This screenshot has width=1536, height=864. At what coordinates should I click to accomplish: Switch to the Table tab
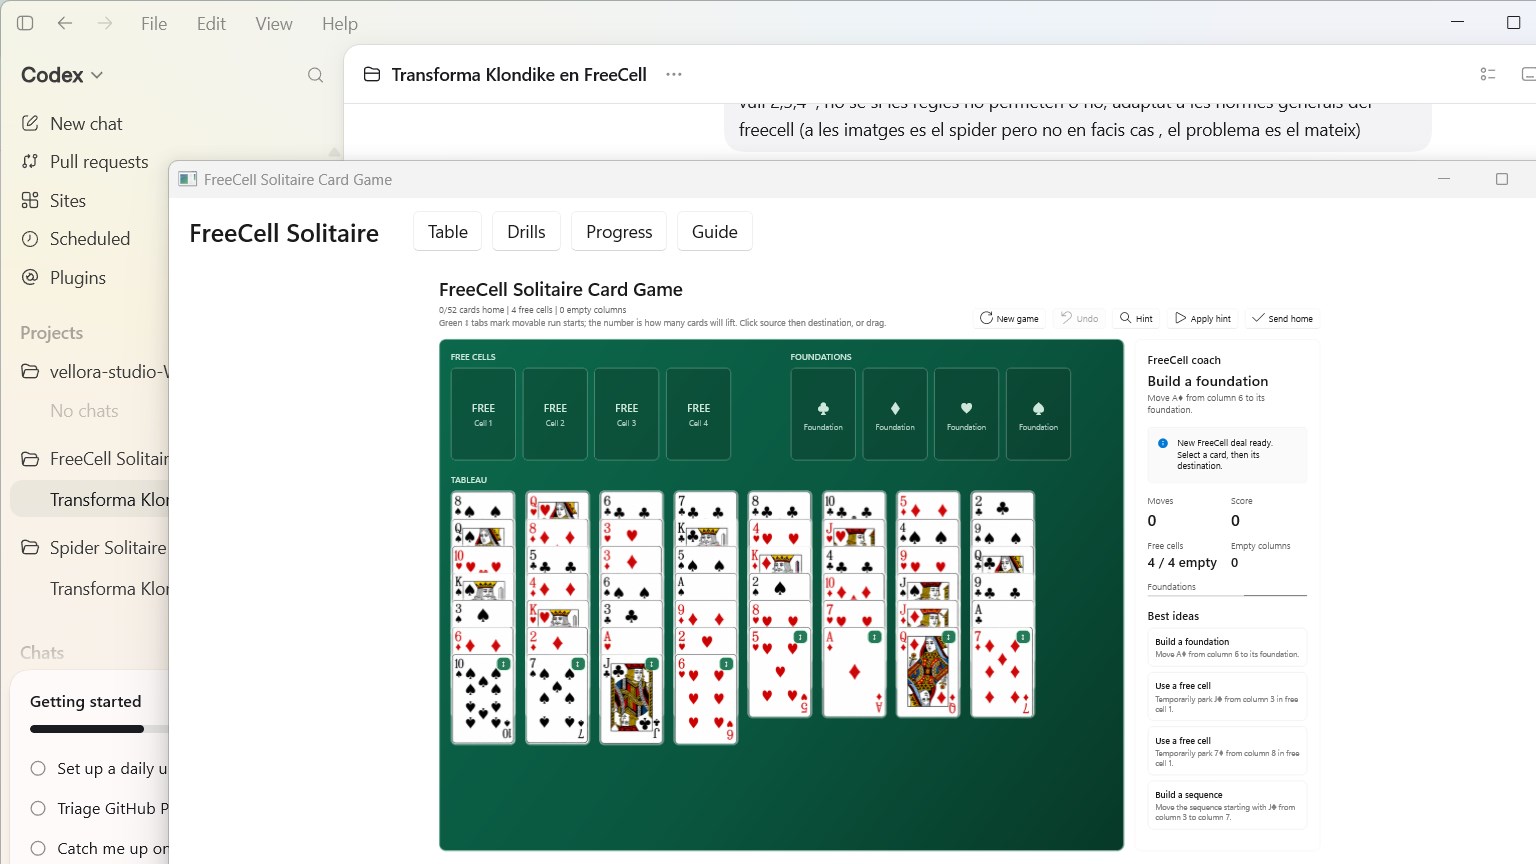(x=448, y=232)
